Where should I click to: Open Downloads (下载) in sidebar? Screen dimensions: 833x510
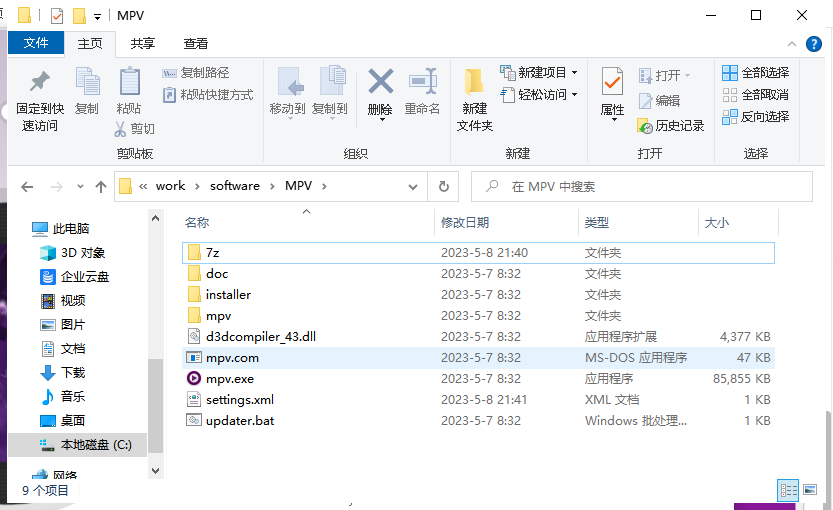pos(63,372)
